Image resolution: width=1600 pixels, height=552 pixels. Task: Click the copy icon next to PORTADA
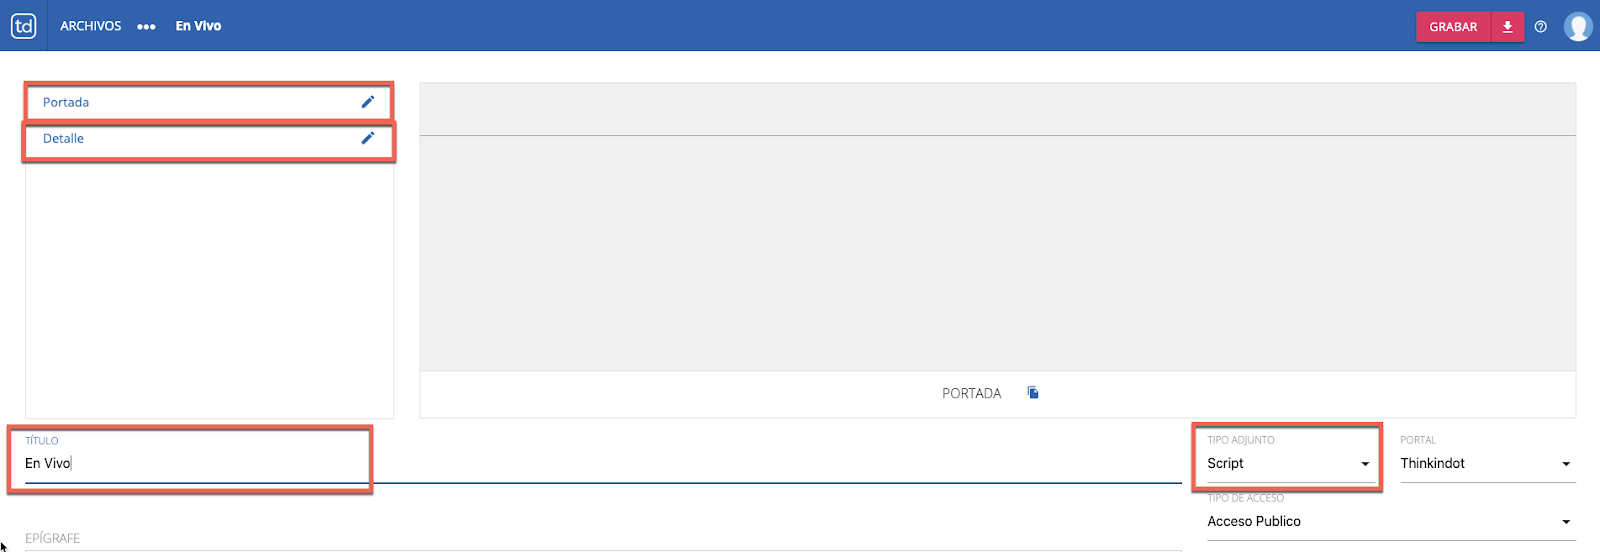click(x=1033, y=393)
